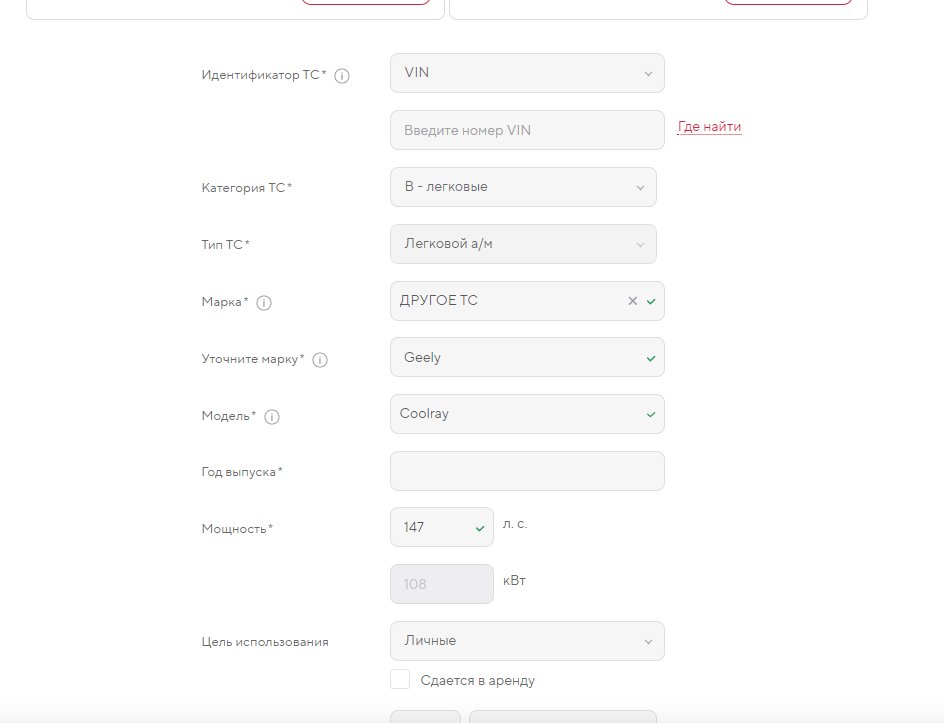Viewport: 944px width, 723px height.
Task: Click info icon next to Идентификатор ТС
Action: [342, 76]
